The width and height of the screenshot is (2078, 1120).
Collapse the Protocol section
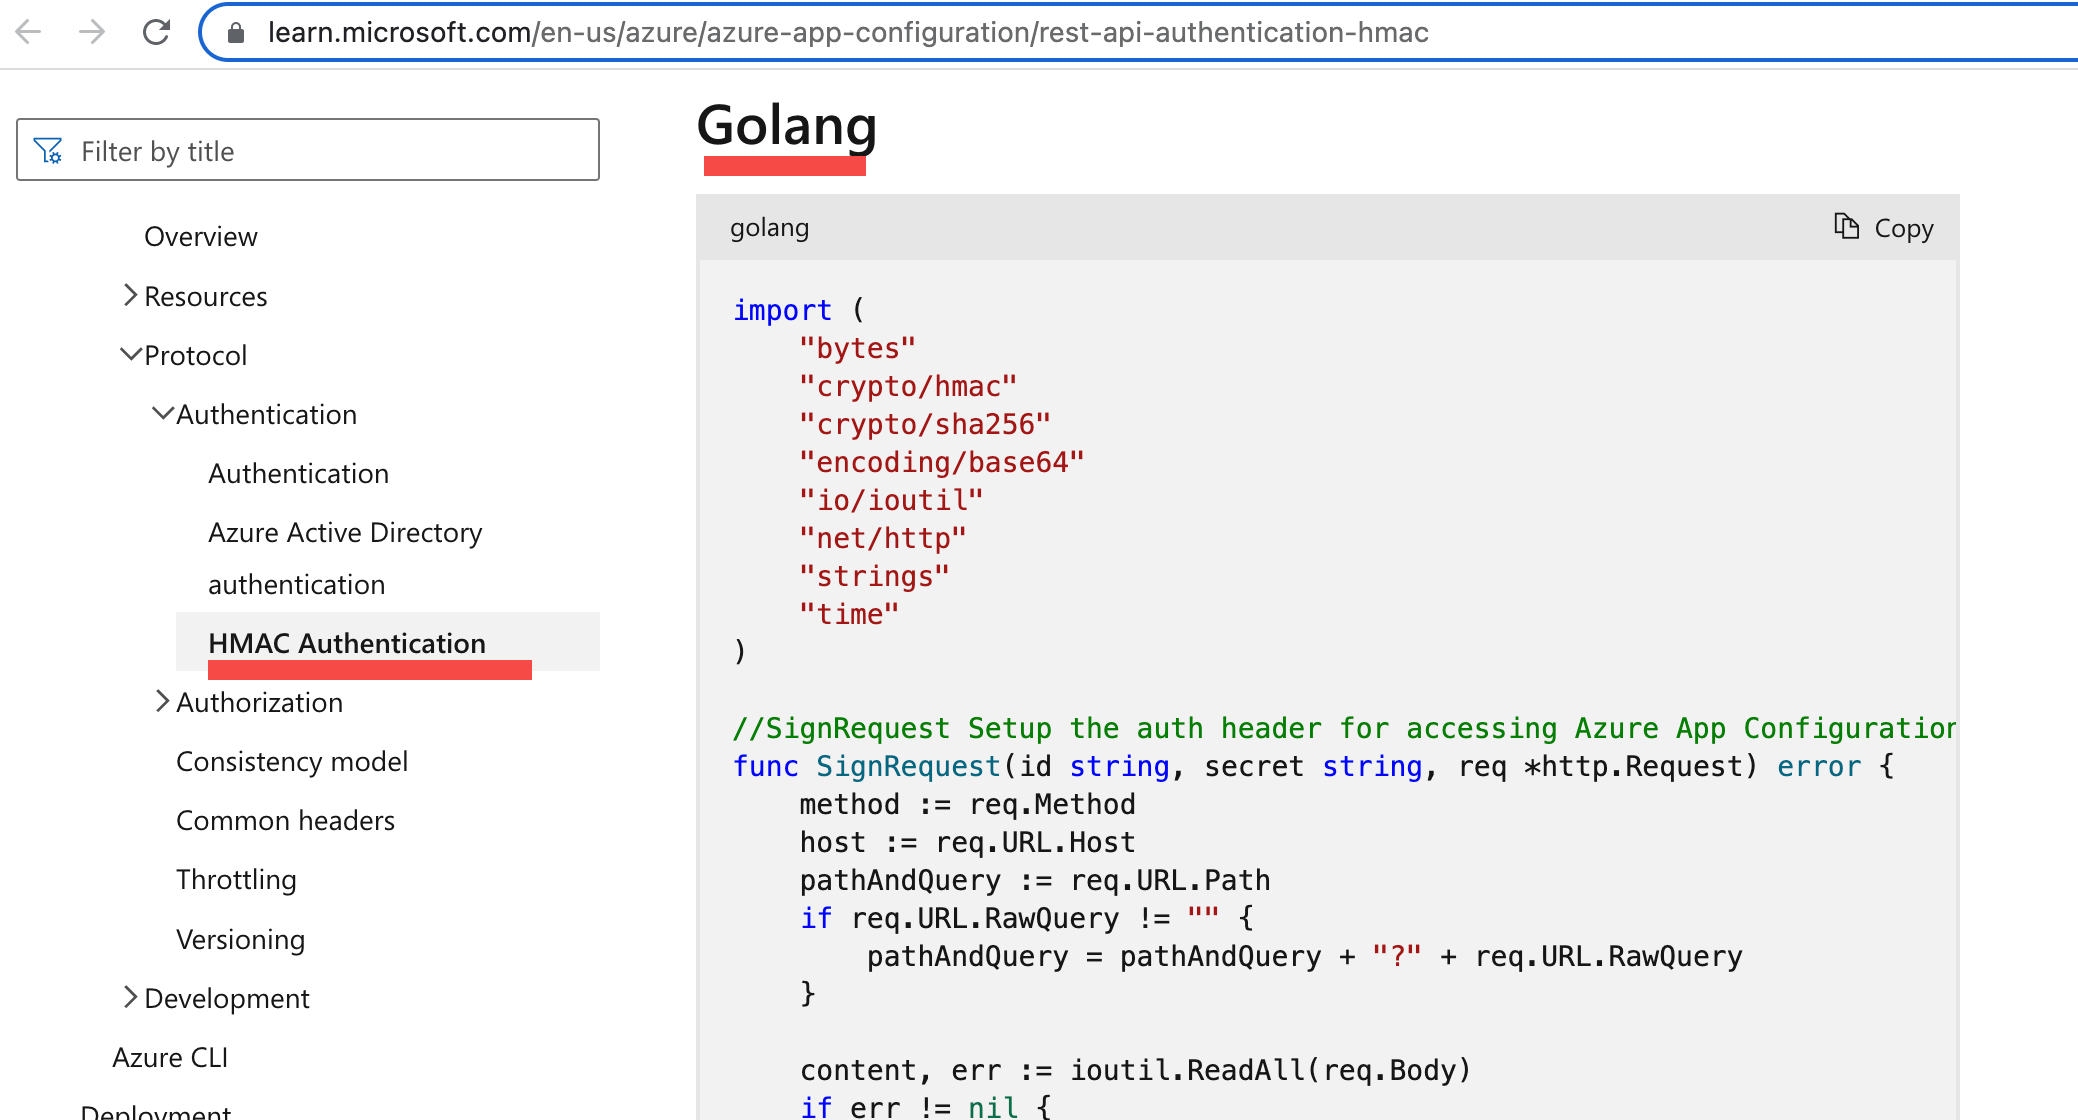[130, 353]
